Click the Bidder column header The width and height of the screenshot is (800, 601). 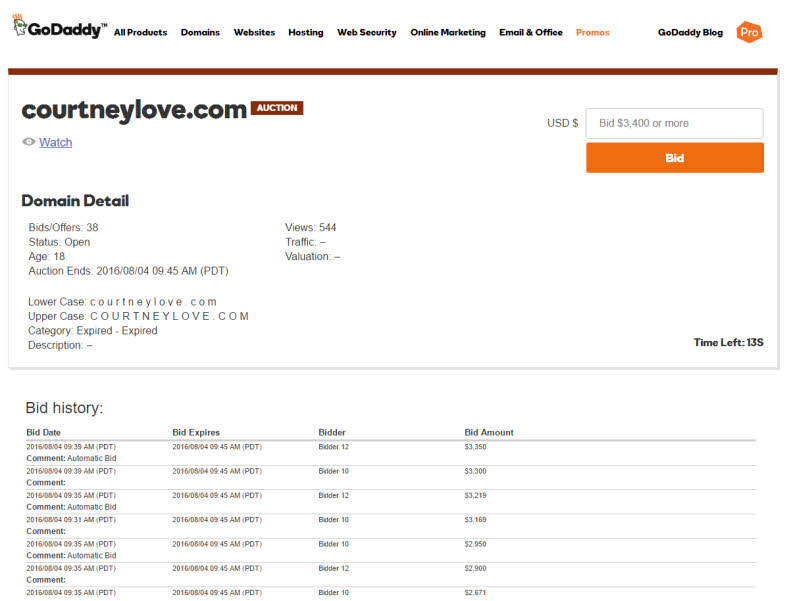click(332, 432)
